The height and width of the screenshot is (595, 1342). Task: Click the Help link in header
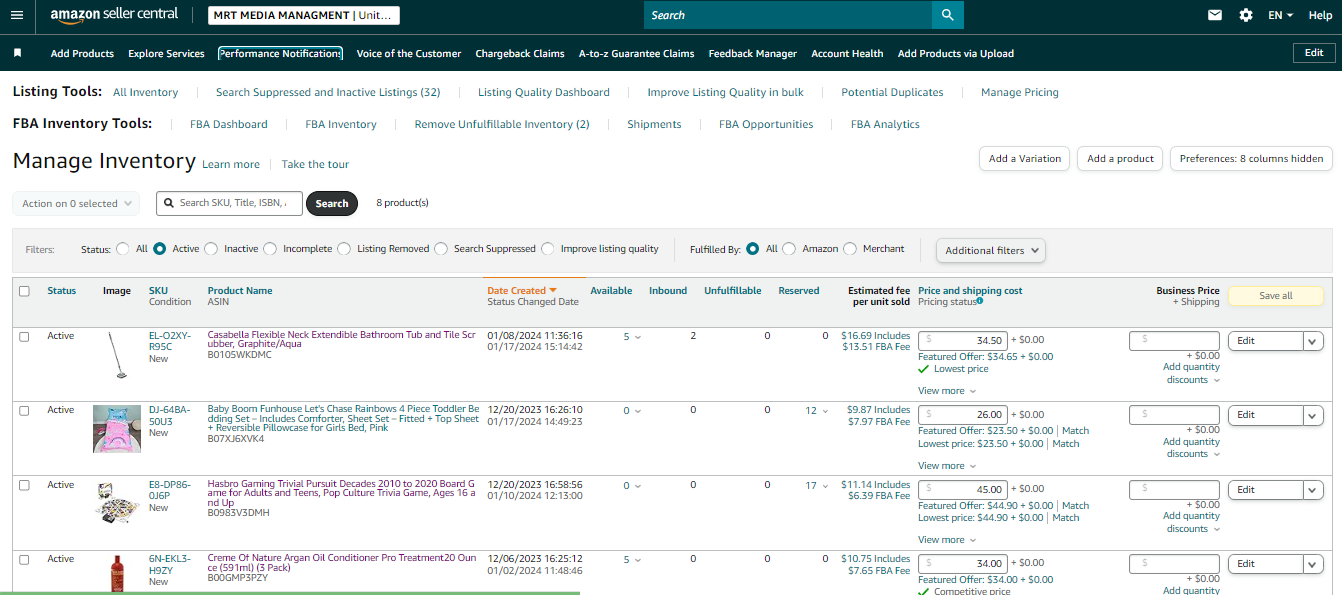tap(1320, 15)
